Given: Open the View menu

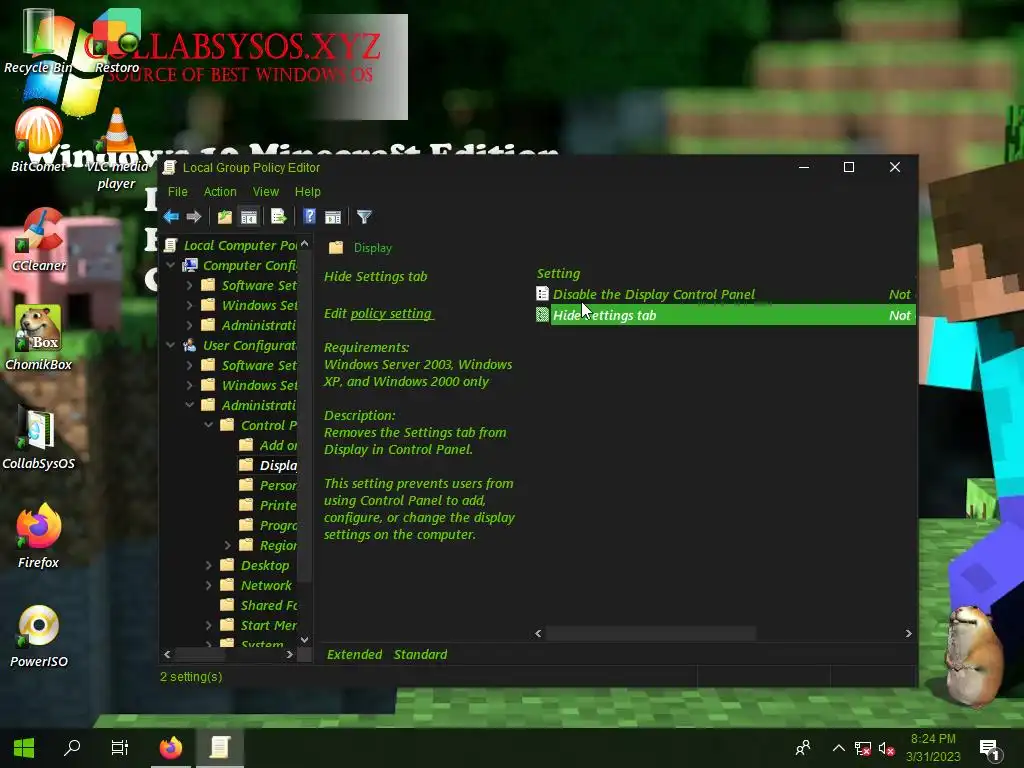Looking at the screenshot, I should click(x=266, y=191).
